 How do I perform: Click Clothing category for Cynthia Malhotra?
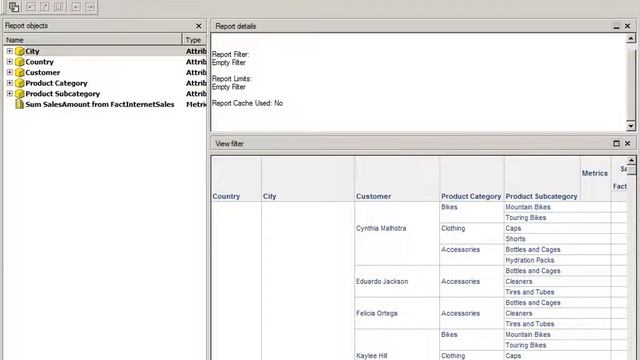(x=472, y=233)
